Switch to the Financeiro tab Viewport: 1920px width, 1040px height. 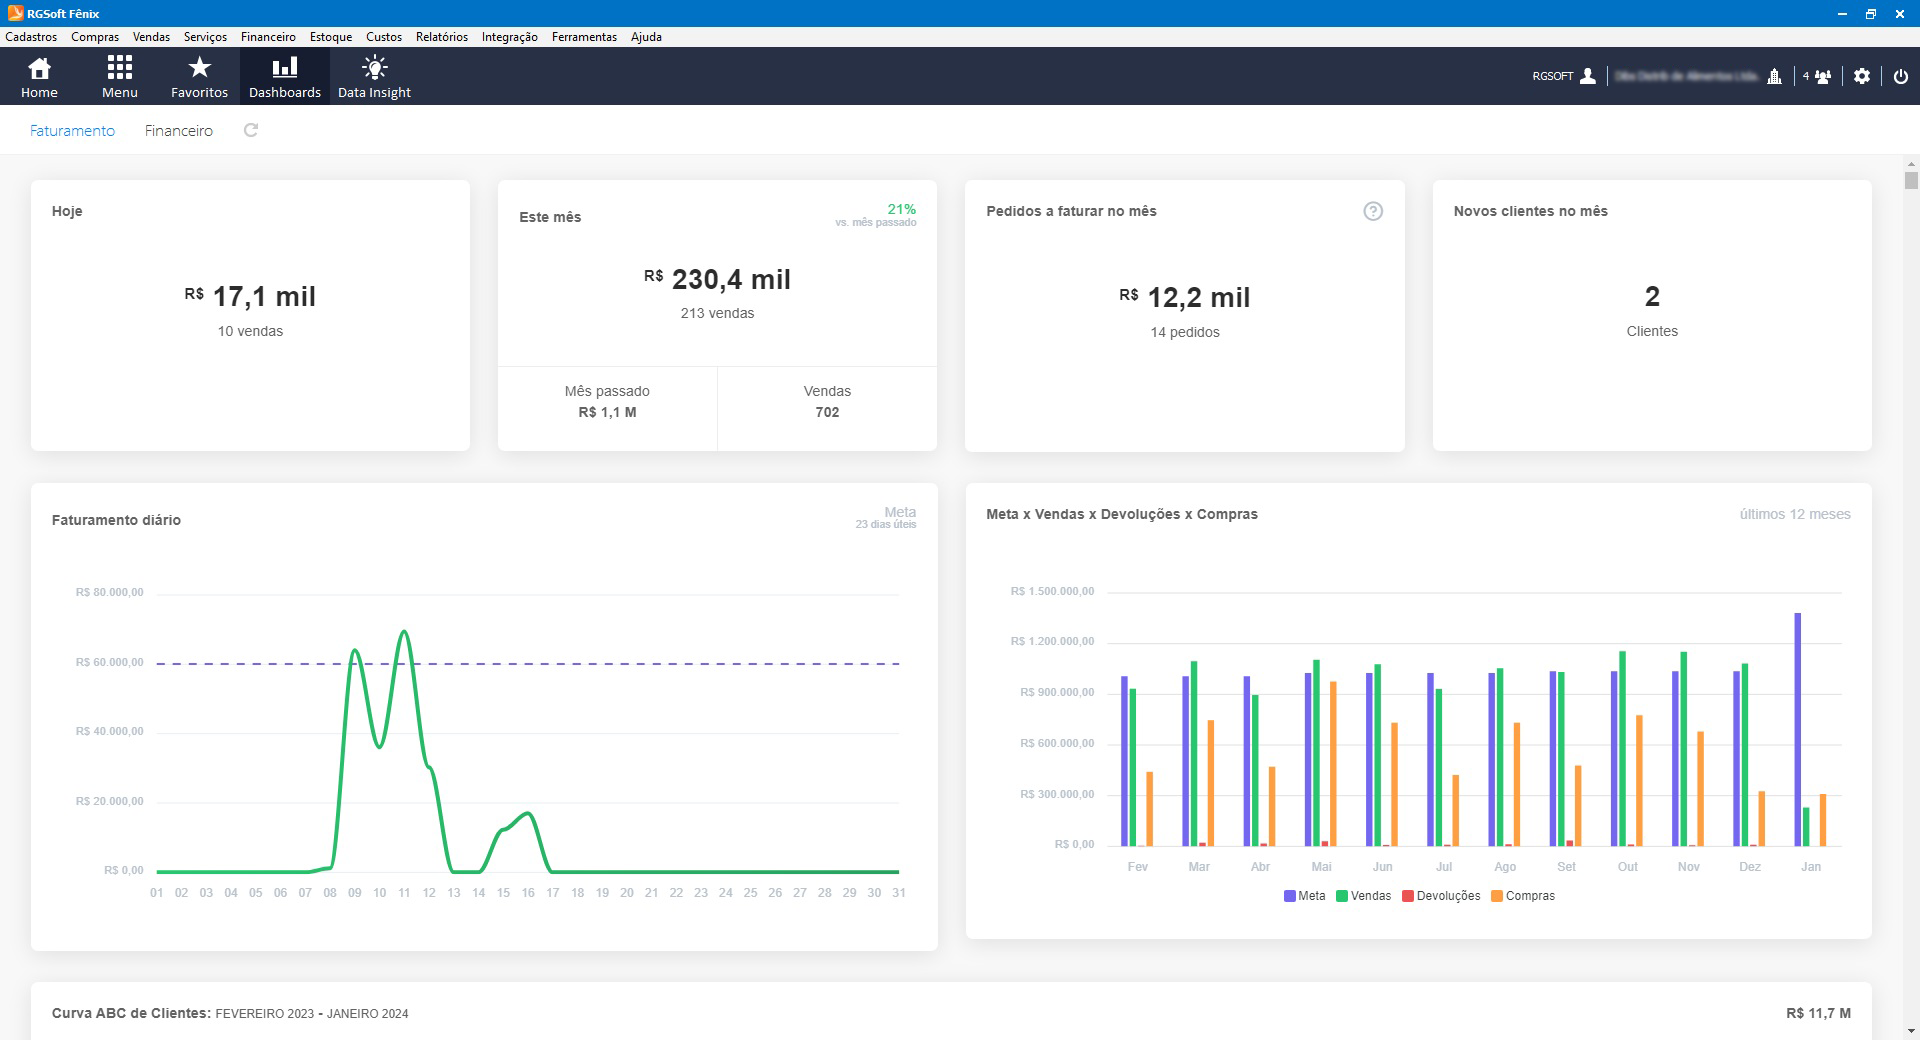(178, 131)
